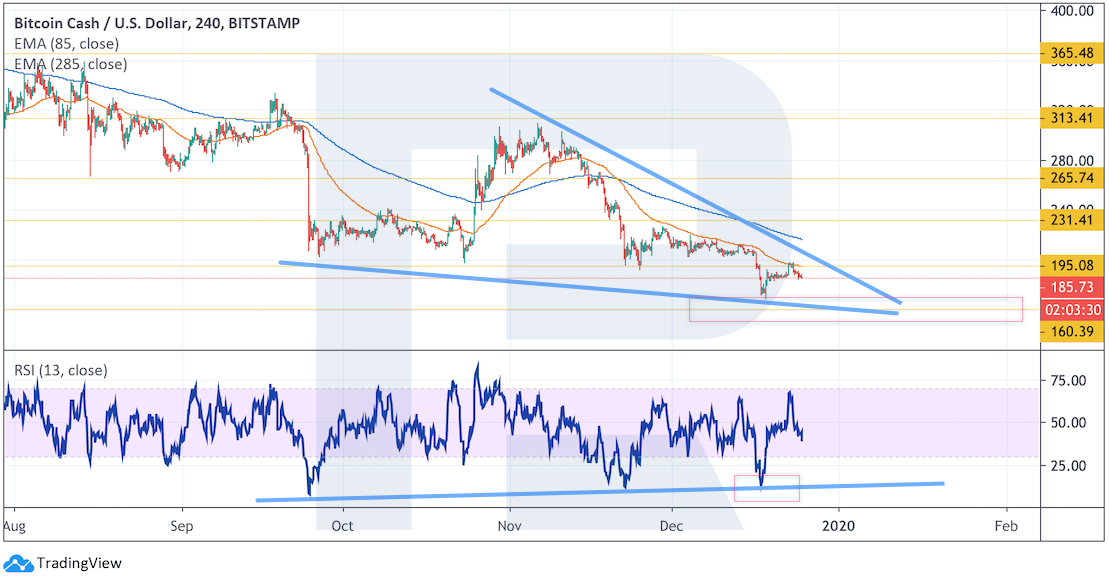The height and width of the screenshot is (585, 1109).
Task: Click the 75.00 level on RSI scale
Action: click(1067, 380)
